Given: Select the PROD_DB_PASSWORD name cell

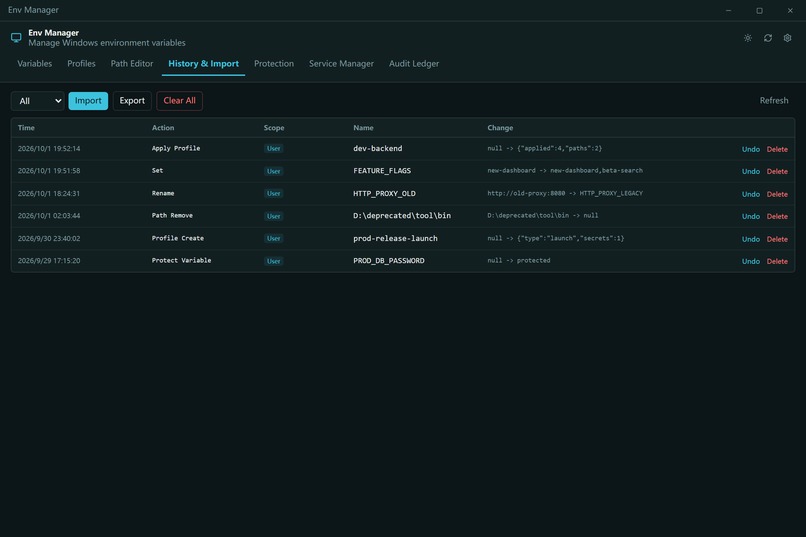Looking at the screenshot, I should point(389,261).
